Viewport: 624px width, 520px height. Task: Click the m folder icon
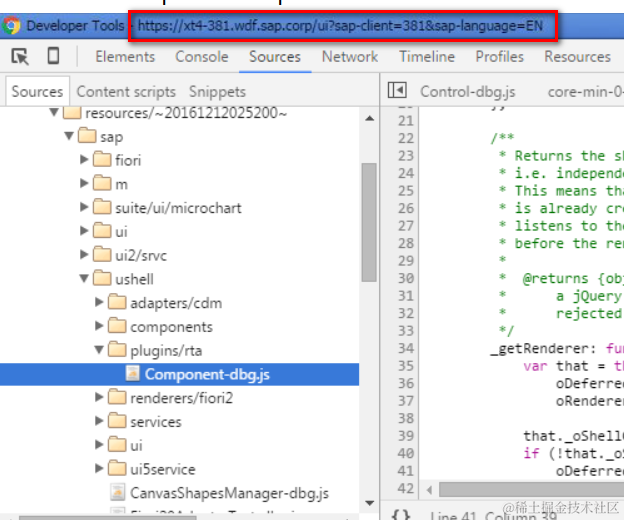(x=102, y=183)
